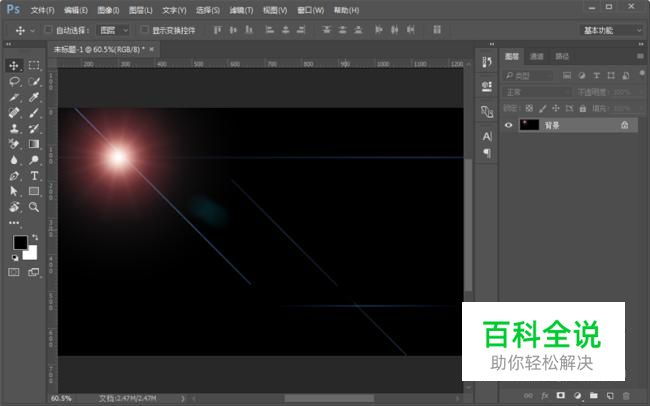This screenshot has height=406, width=650.
Task: Create a new layer
Action: 610,396
